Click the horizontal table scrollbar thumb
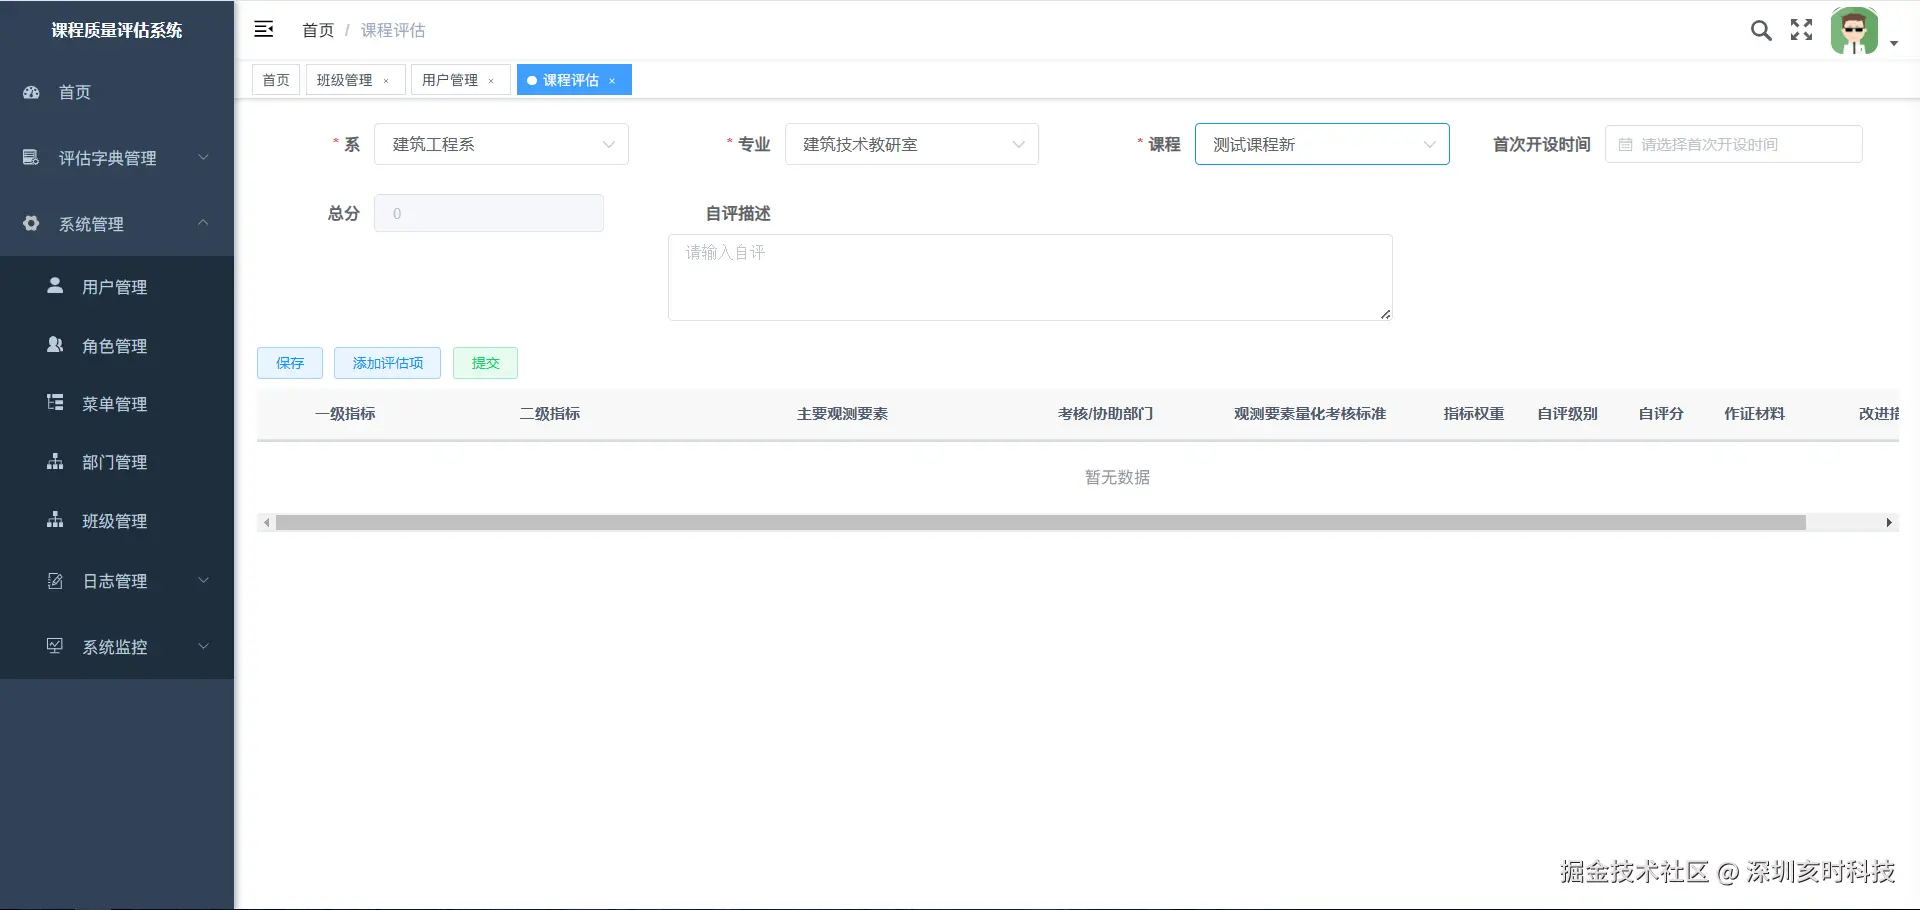The image size is (1920, 910). pos(1041,523)
